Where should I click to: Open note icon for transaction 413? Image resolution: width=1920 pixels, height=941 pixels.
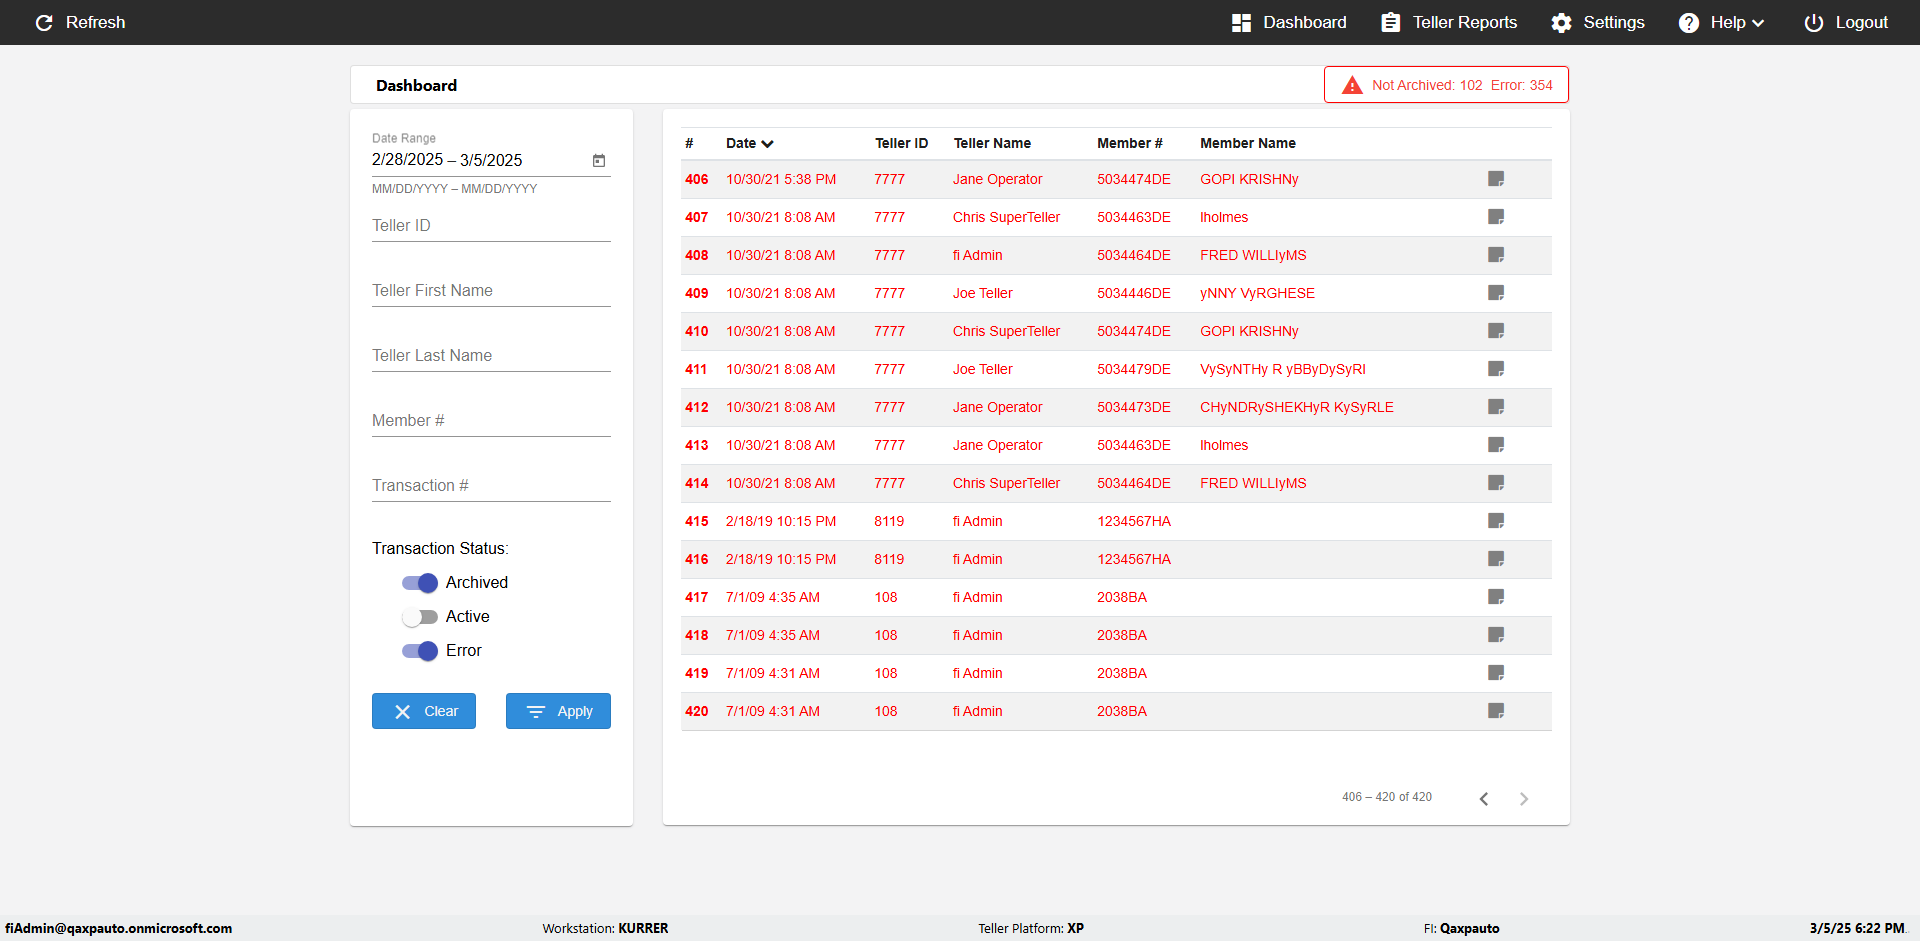[1496, 445]
